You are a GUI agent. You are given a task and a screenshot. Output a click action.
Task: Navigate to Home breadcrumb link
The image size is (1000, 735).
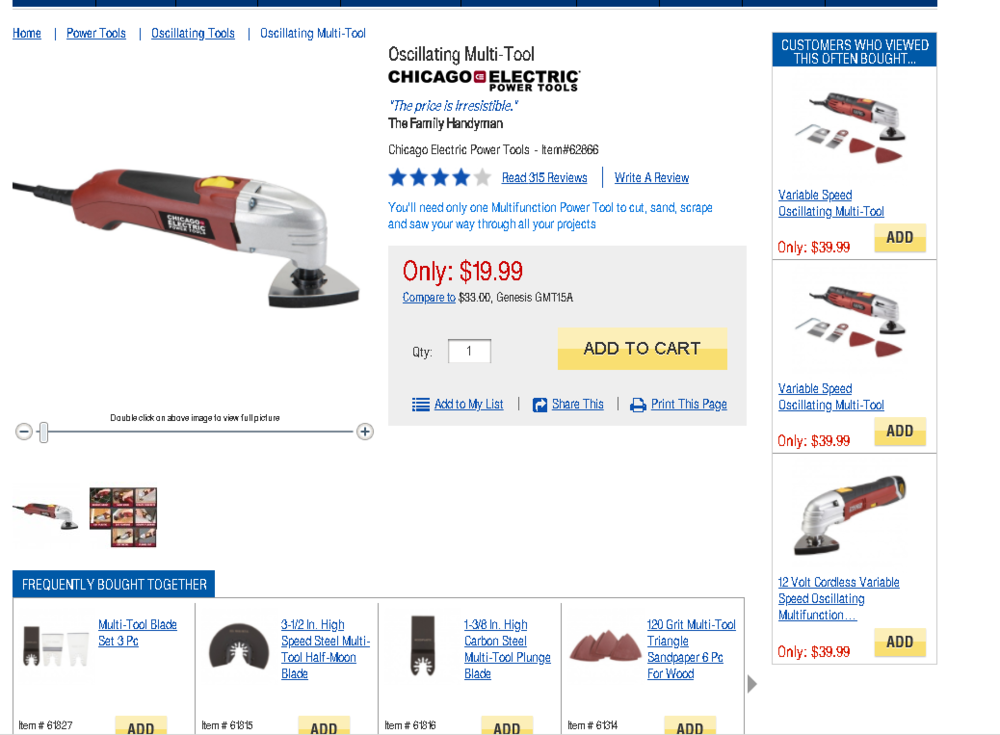coord(27,33)
